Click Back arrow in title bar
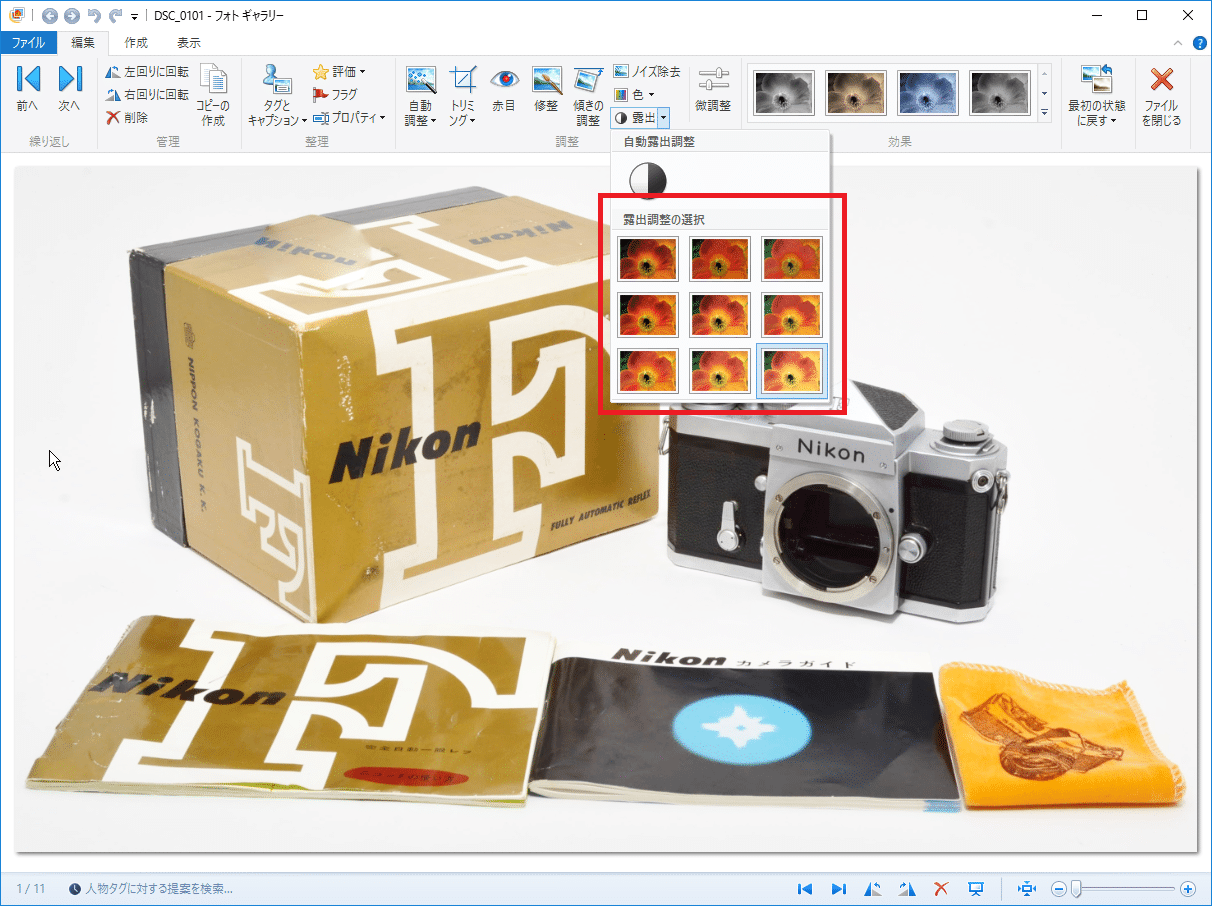The height and width of the screenshot is (906, 1212). coord(50,16)
